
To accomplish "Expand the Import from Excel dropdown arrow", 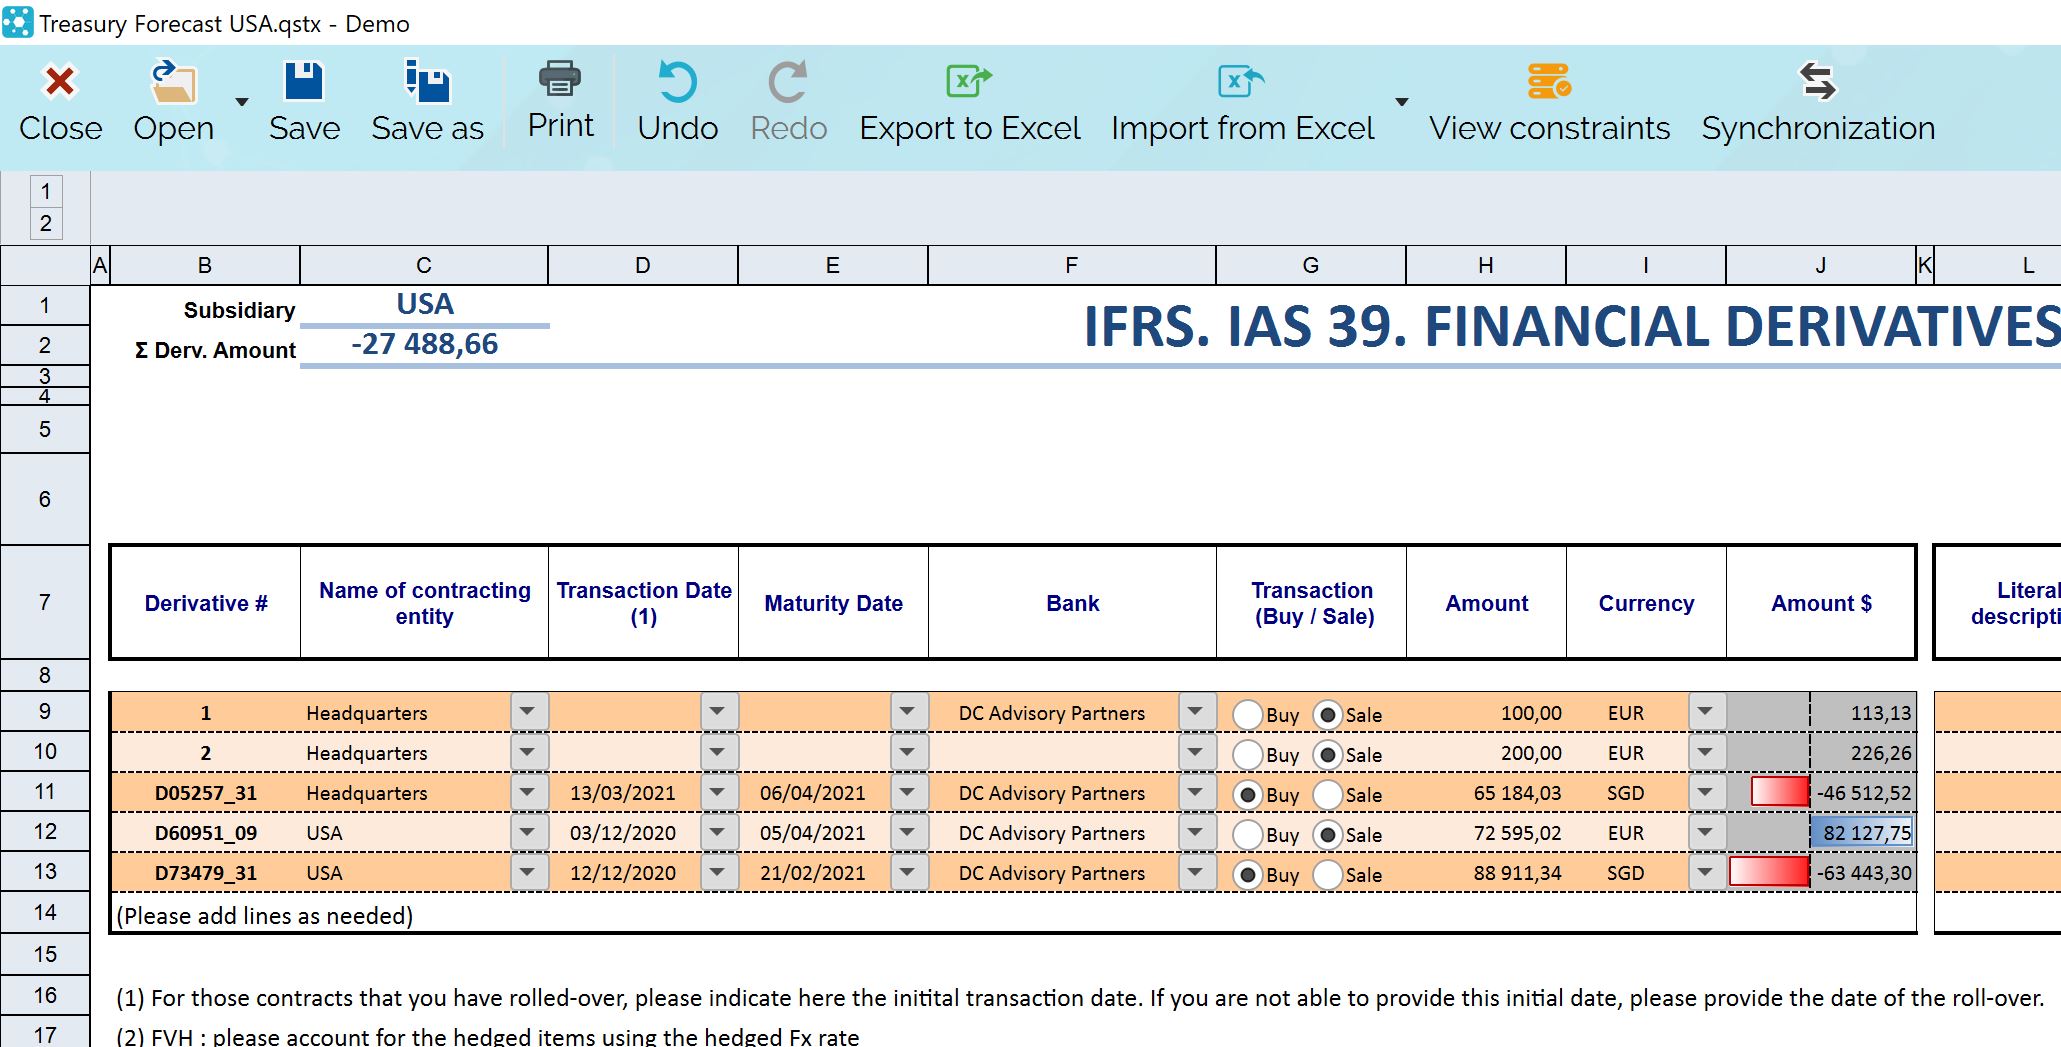I will click(x=1402, y=102).
